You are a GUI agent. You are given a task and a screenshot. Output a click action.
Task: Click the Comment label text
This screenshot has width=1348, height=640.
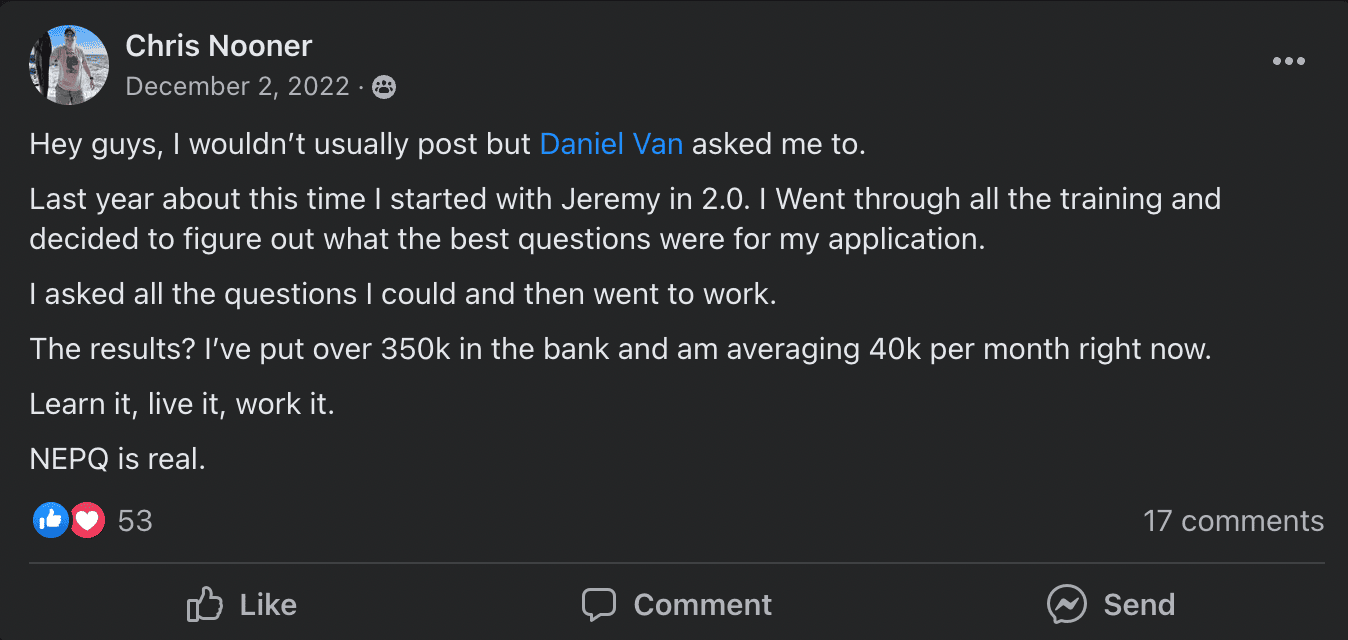click(x=702, y=605)
